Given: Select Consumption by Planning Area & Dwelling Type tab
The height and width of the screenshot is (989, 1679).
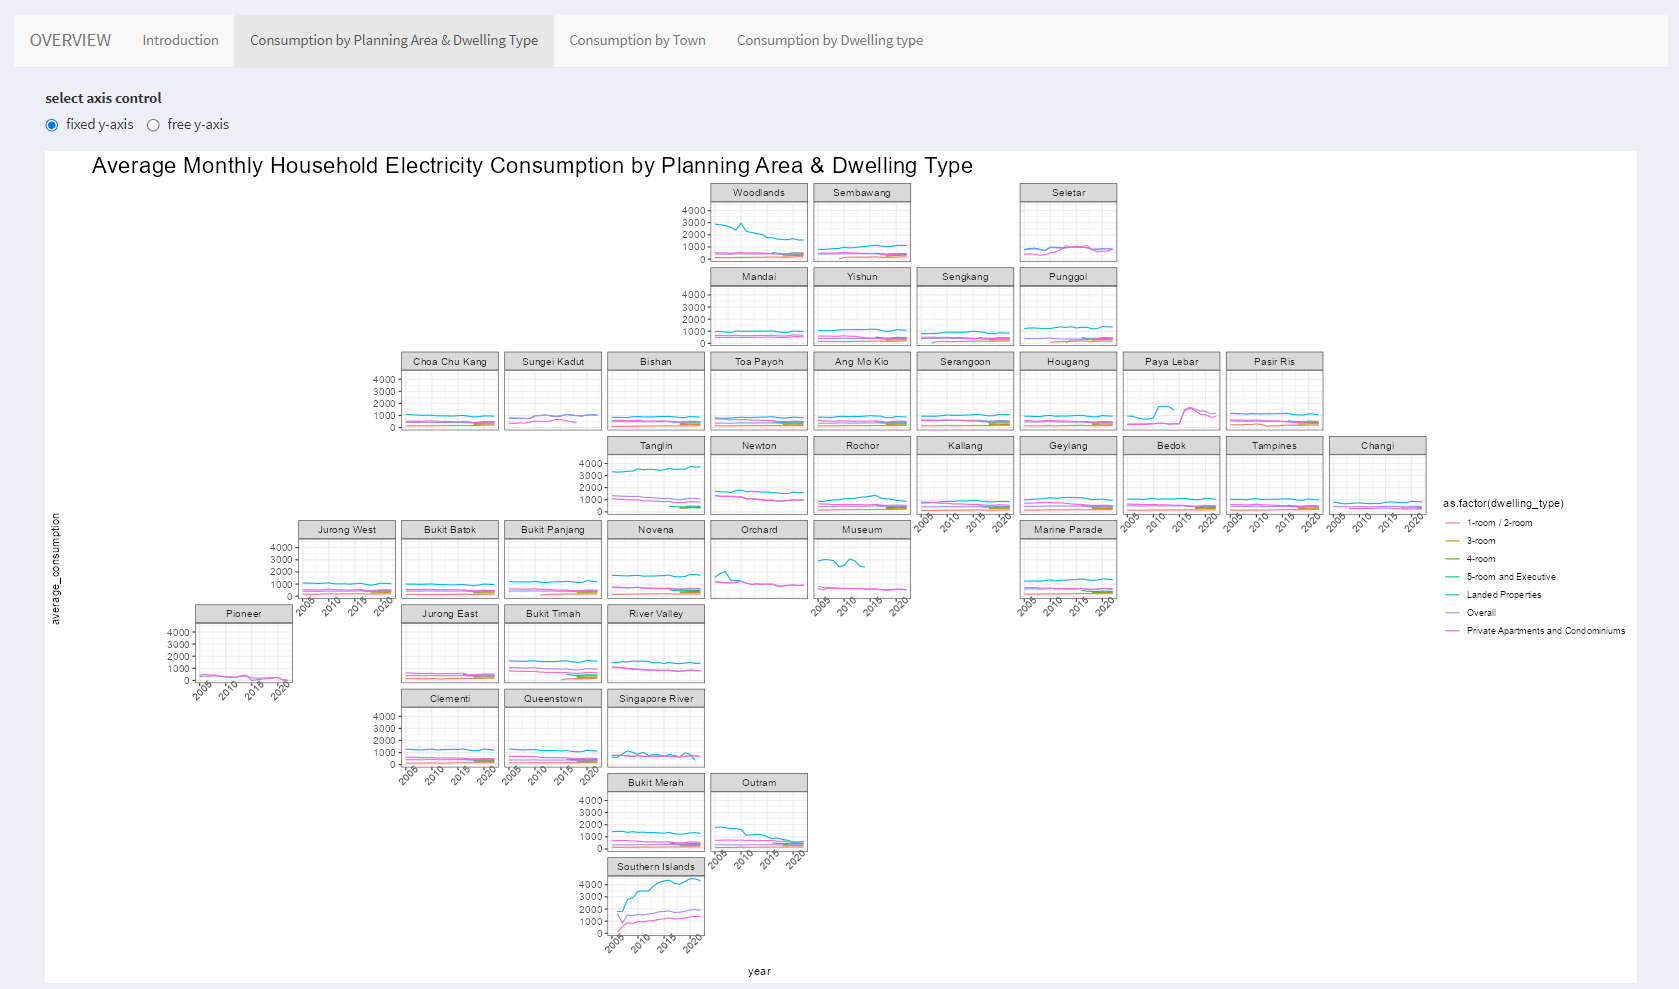Looking at the screenshot, I should [x=394, y=41].
